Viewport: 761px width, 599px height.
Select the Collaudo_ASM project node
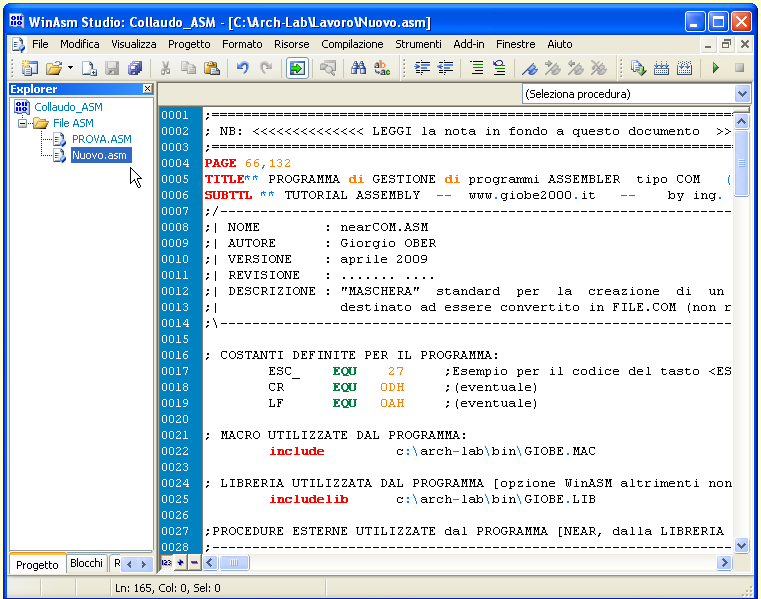[x=68, y=107]
